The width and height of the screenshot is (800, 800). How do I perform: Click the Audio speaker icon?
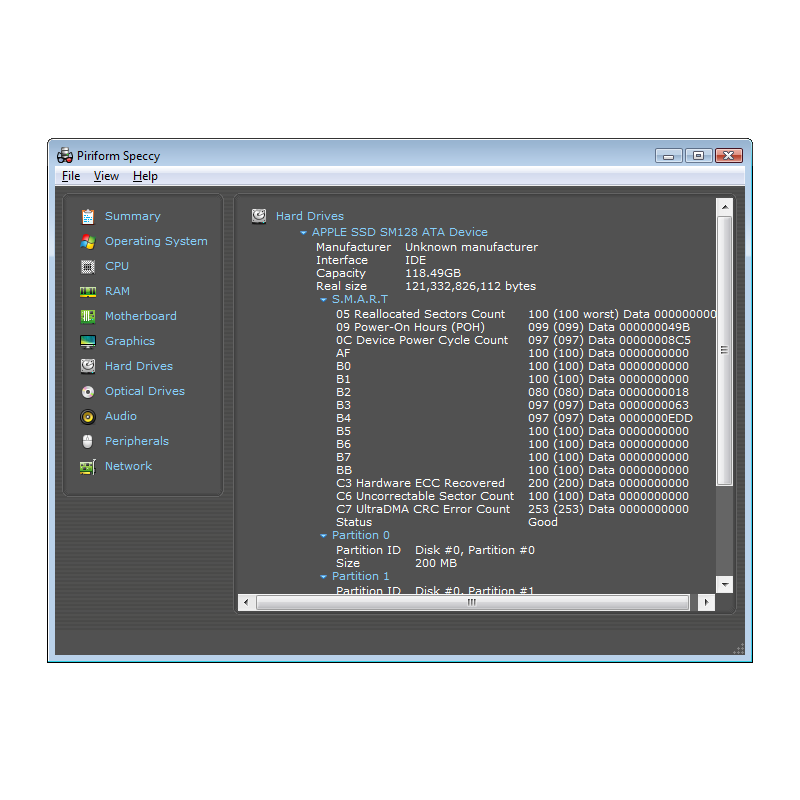88,416
